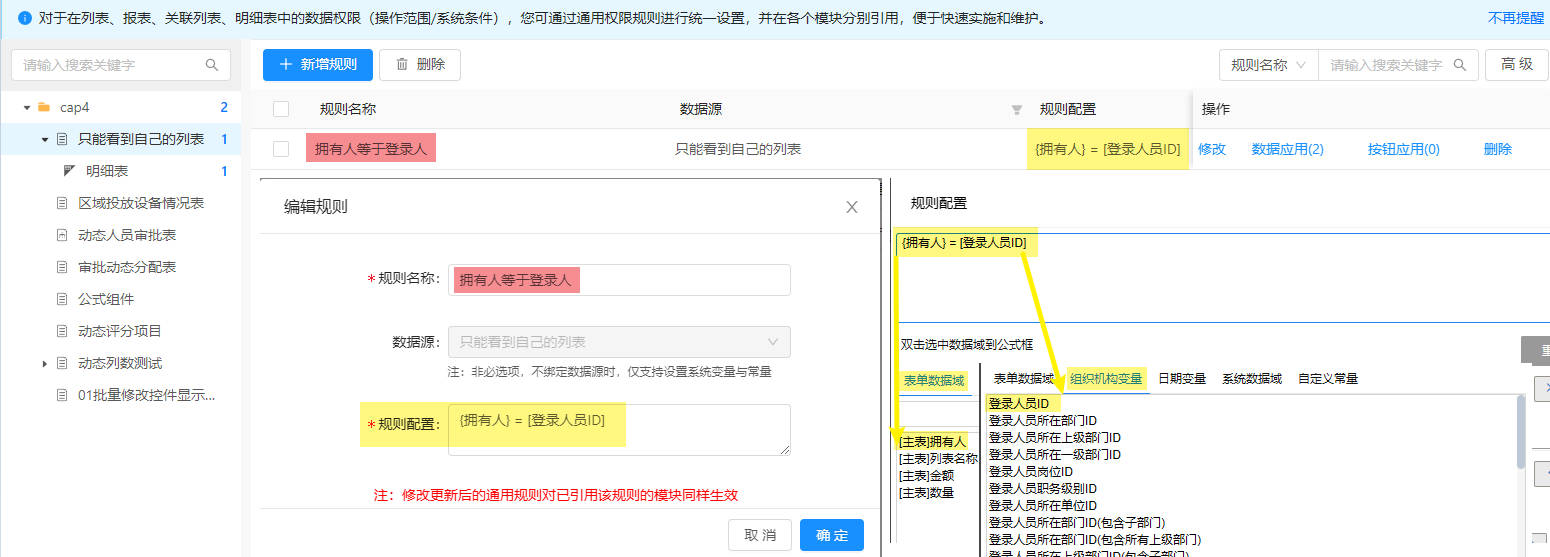Select the yellow-highlighted 表单数据域 label
1550x557 pixels.
[x=934, y=380]
